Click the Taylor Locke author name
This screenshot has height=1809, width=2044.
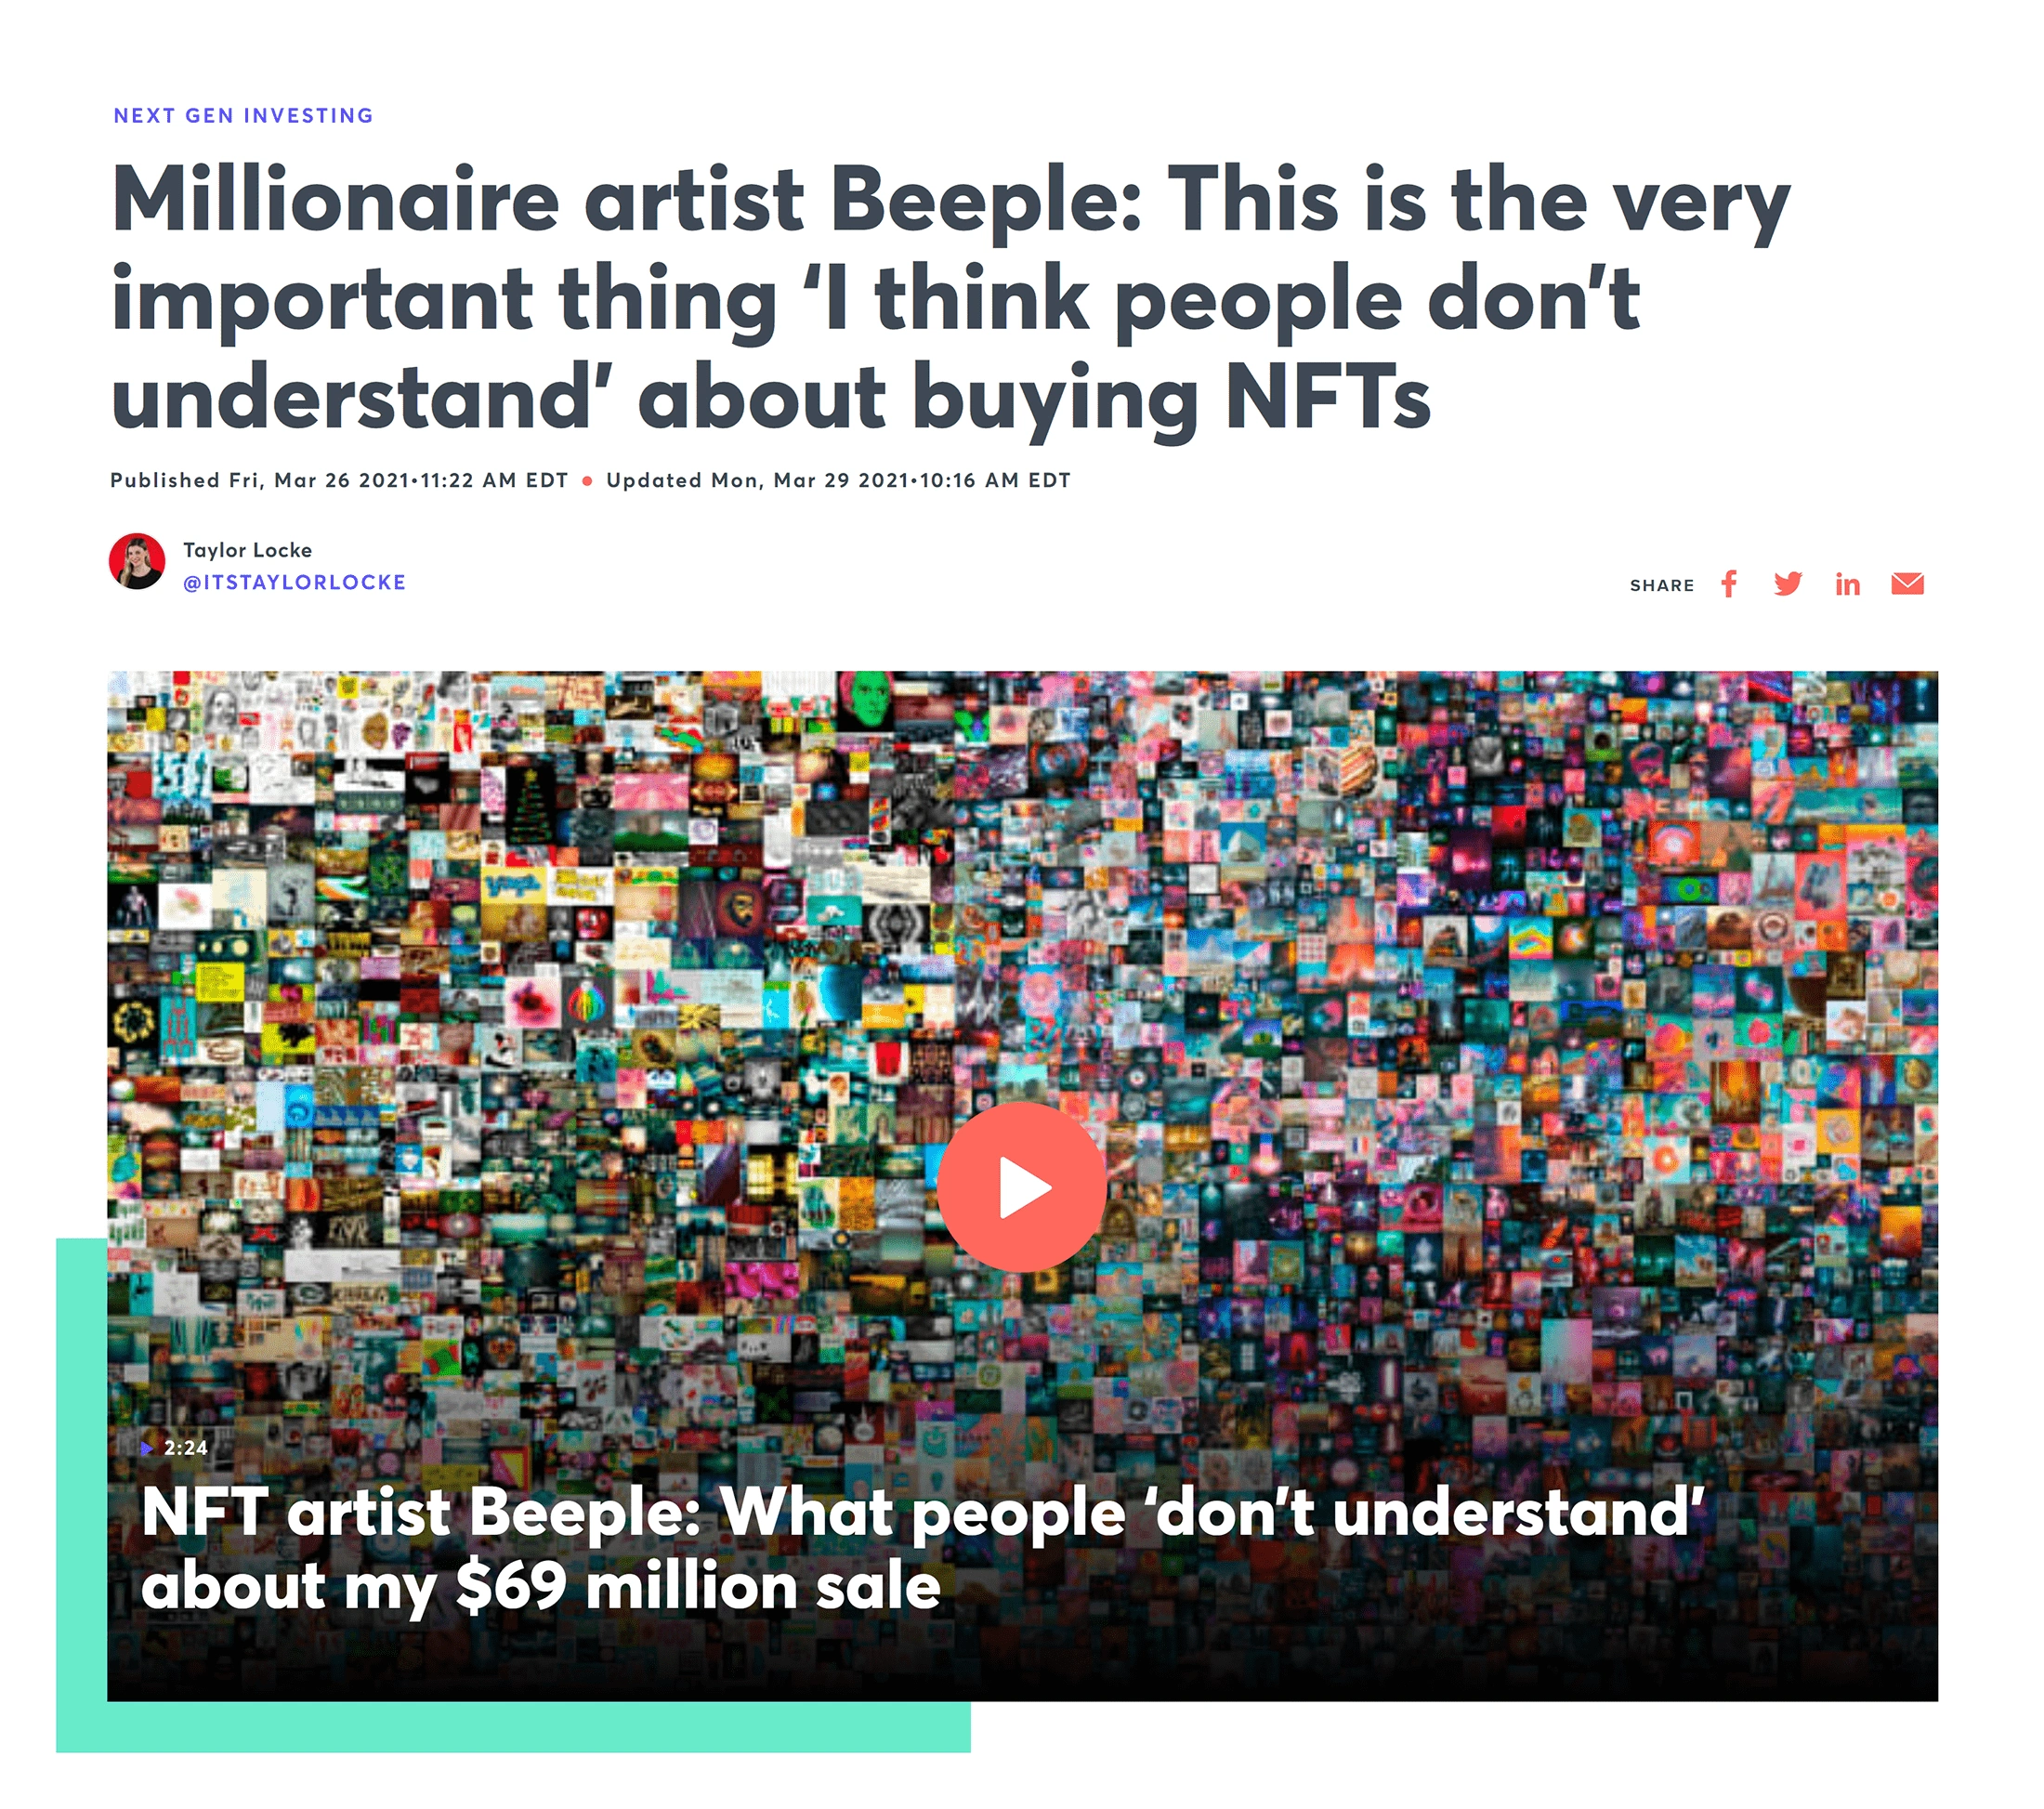[247, 550]
